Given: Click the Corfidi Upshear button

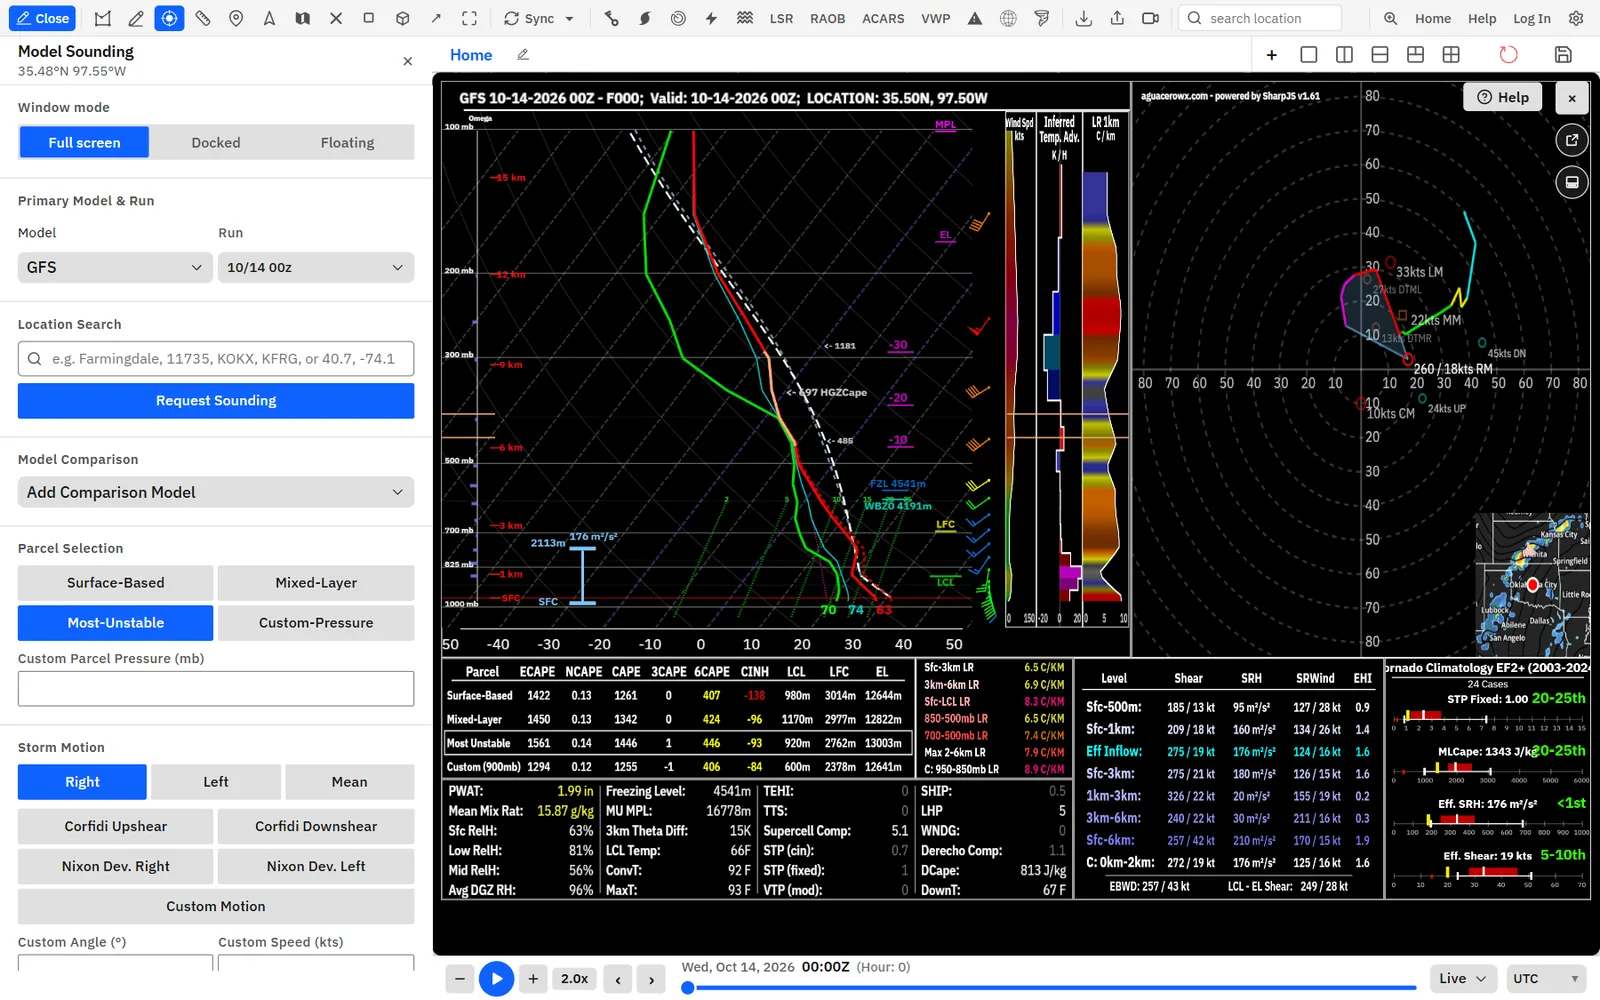Looking at the screenshot, I should pos(116,826).
